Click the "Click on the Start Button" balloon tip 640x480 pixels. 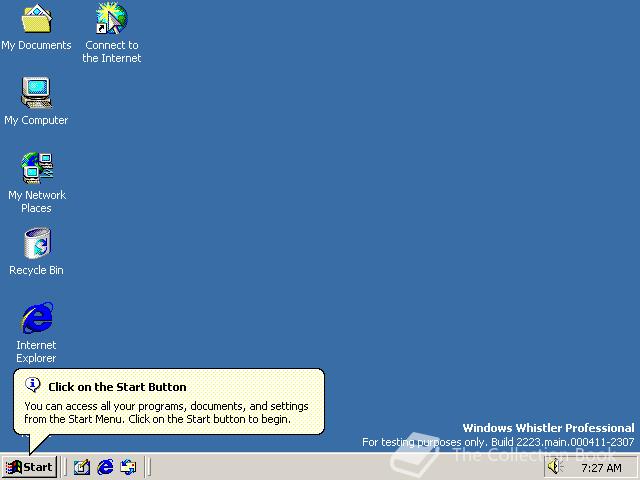click(x=169, y=402)
